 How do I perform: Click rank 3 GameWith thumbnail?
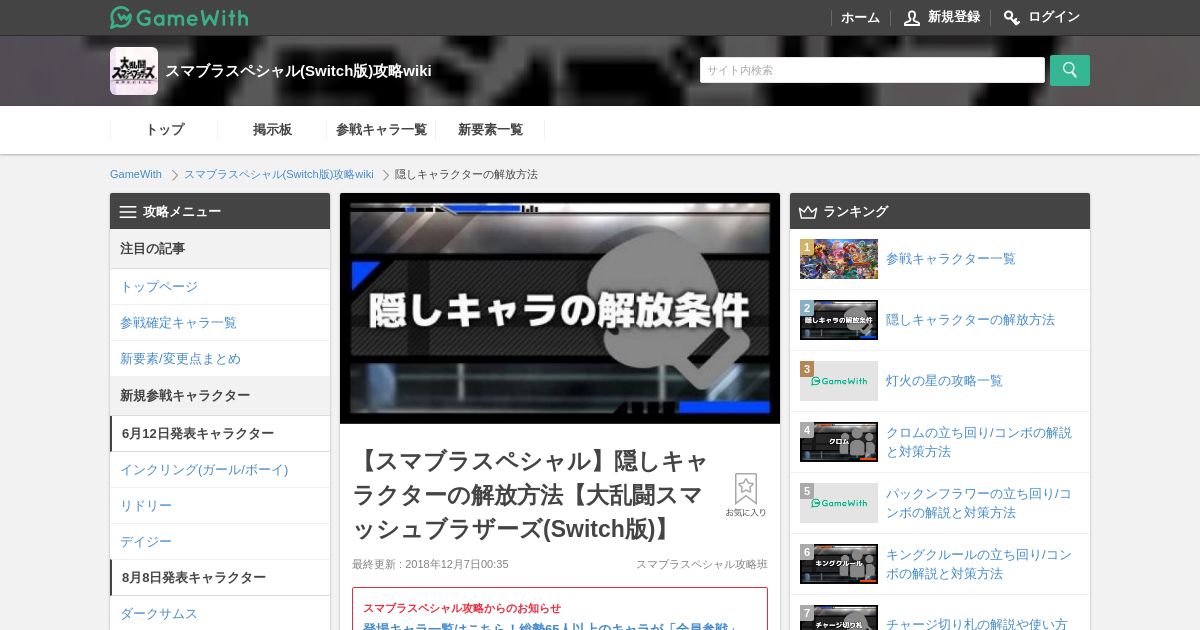(x=839, y=381)
